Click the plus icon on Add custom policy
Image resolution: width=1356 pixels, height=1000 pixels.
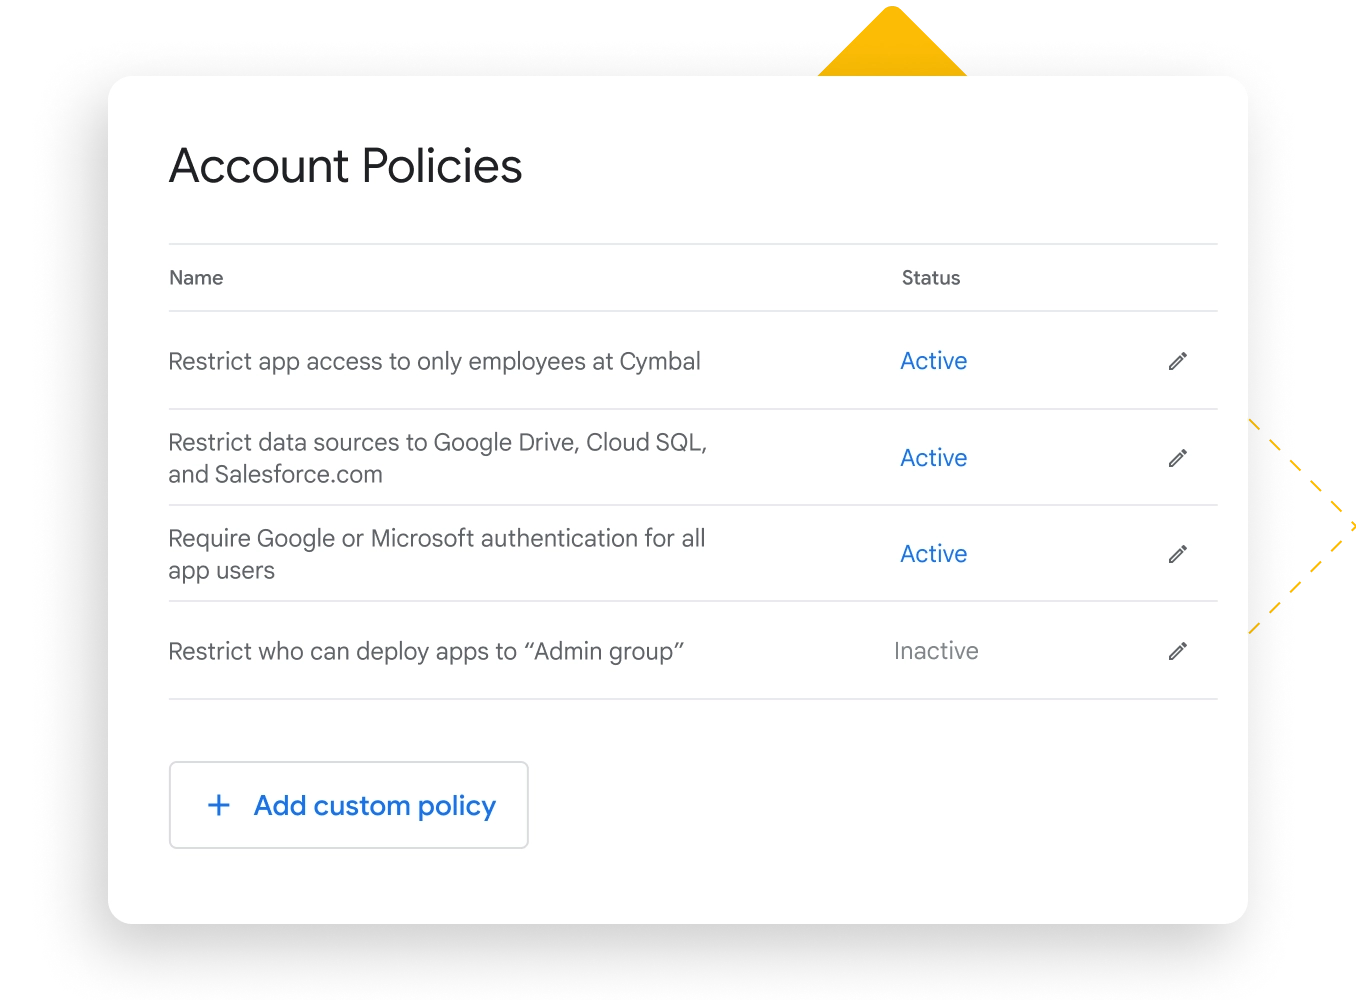218,805
